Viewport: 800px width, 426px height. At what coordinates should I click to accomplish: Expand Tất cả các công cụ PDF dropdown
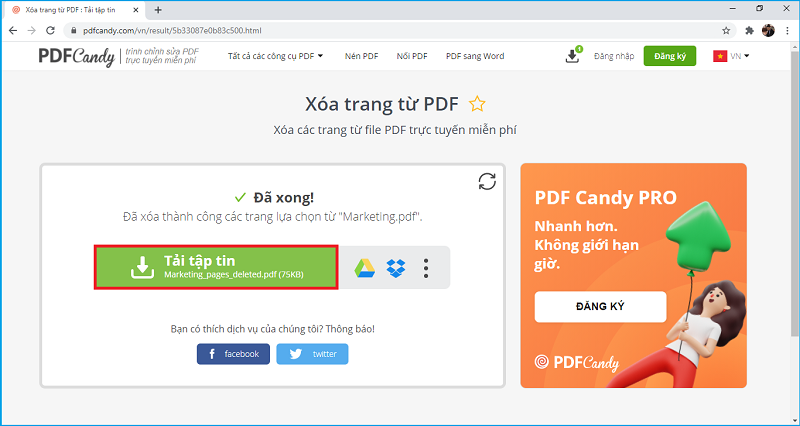pos(276,56)
